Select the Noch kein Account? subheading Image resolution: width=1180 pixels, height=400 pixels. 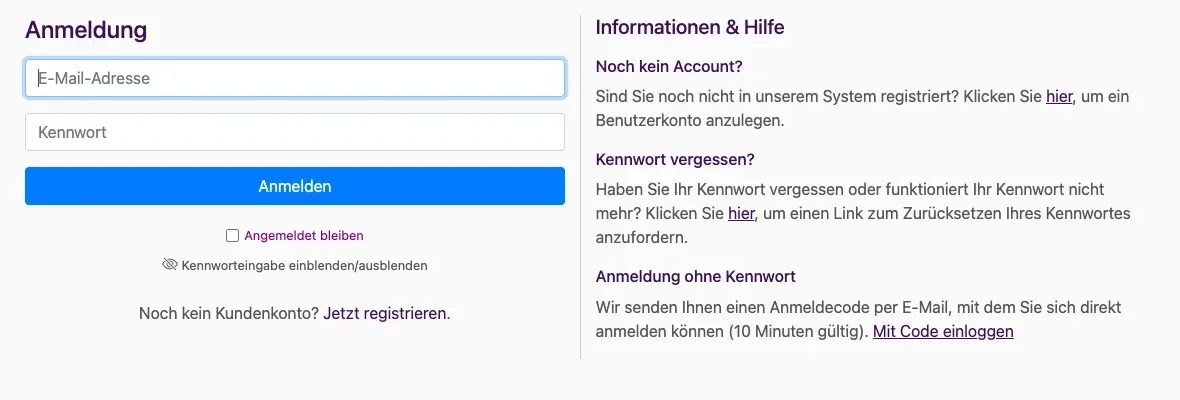669,66
